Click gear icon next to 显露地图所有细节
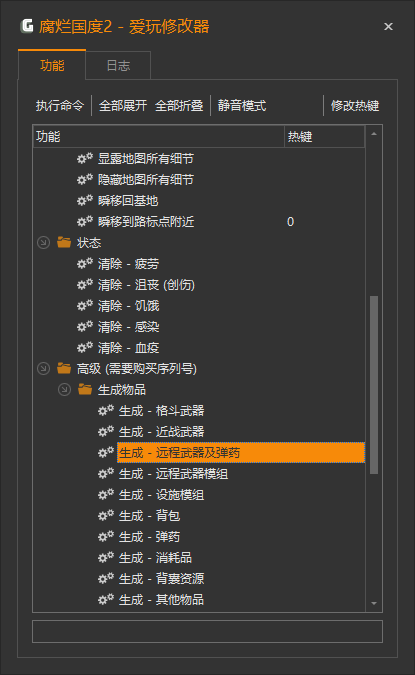The image size is (415, 675). click(85, 158)
